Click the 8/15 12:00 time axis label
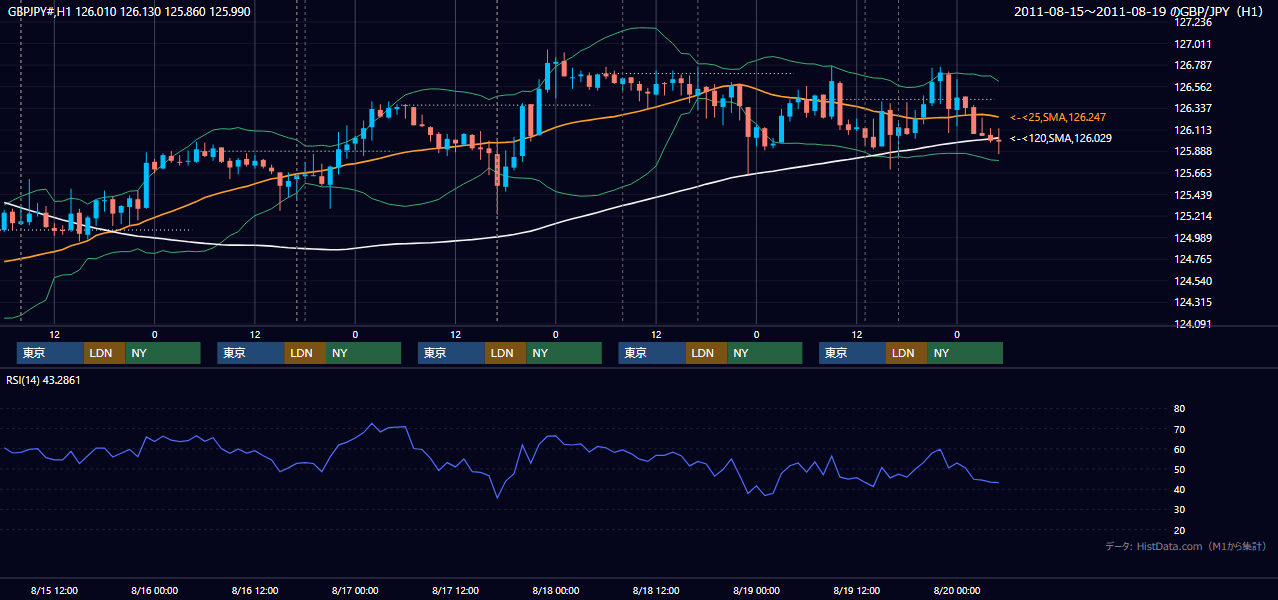 pyautogui.click(x=54, y=590)
